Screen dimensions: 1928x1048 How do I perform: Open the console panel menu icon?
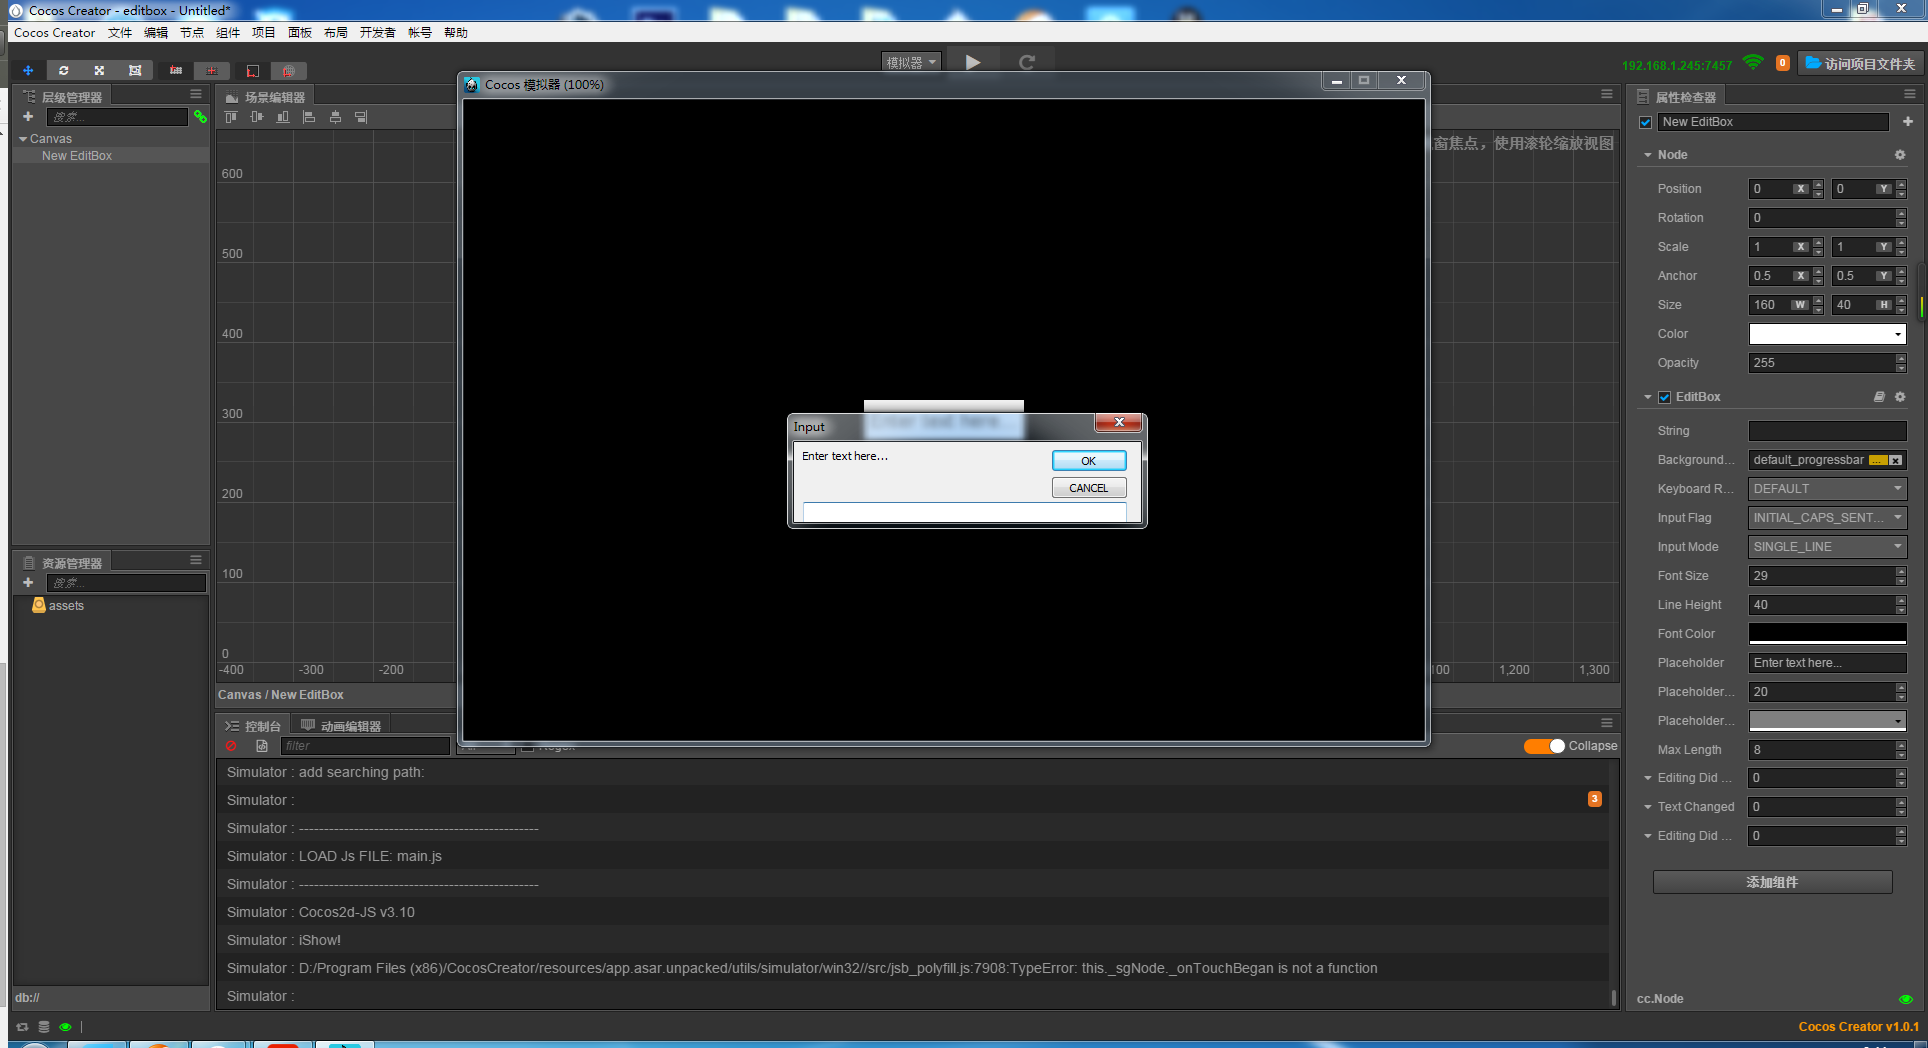tap(1607, 722)
